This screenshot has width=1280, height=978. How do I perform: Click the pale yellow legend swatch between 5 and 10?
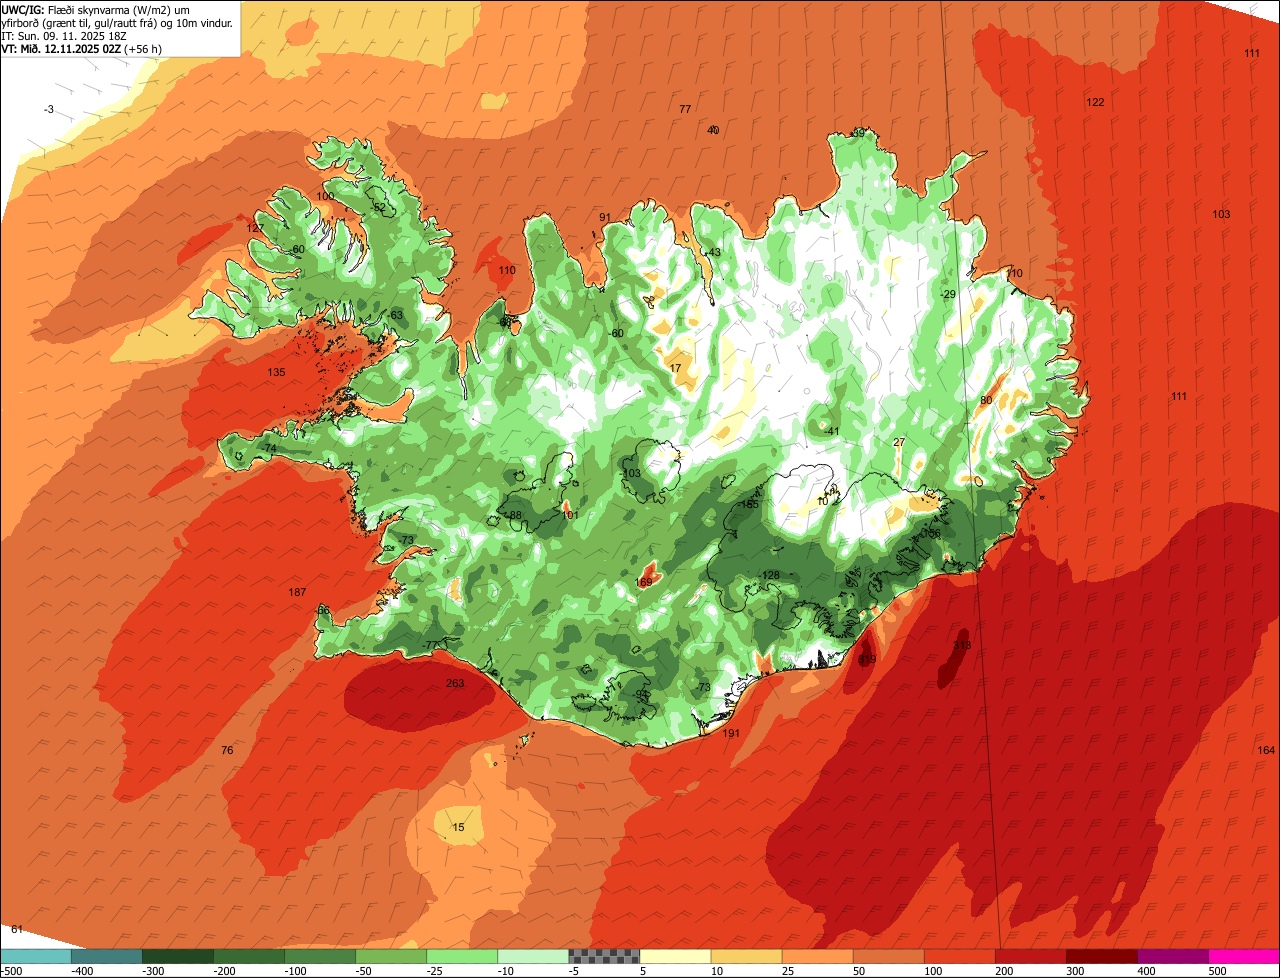[675, 956]
